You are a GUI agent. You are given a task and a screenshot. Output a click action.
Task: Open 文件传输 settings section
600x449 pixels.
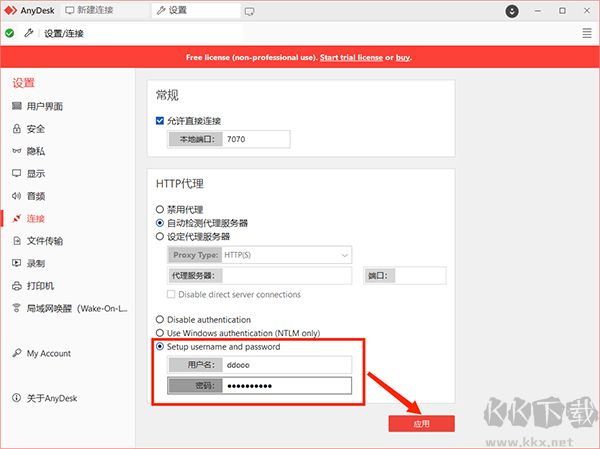point(45,241)
